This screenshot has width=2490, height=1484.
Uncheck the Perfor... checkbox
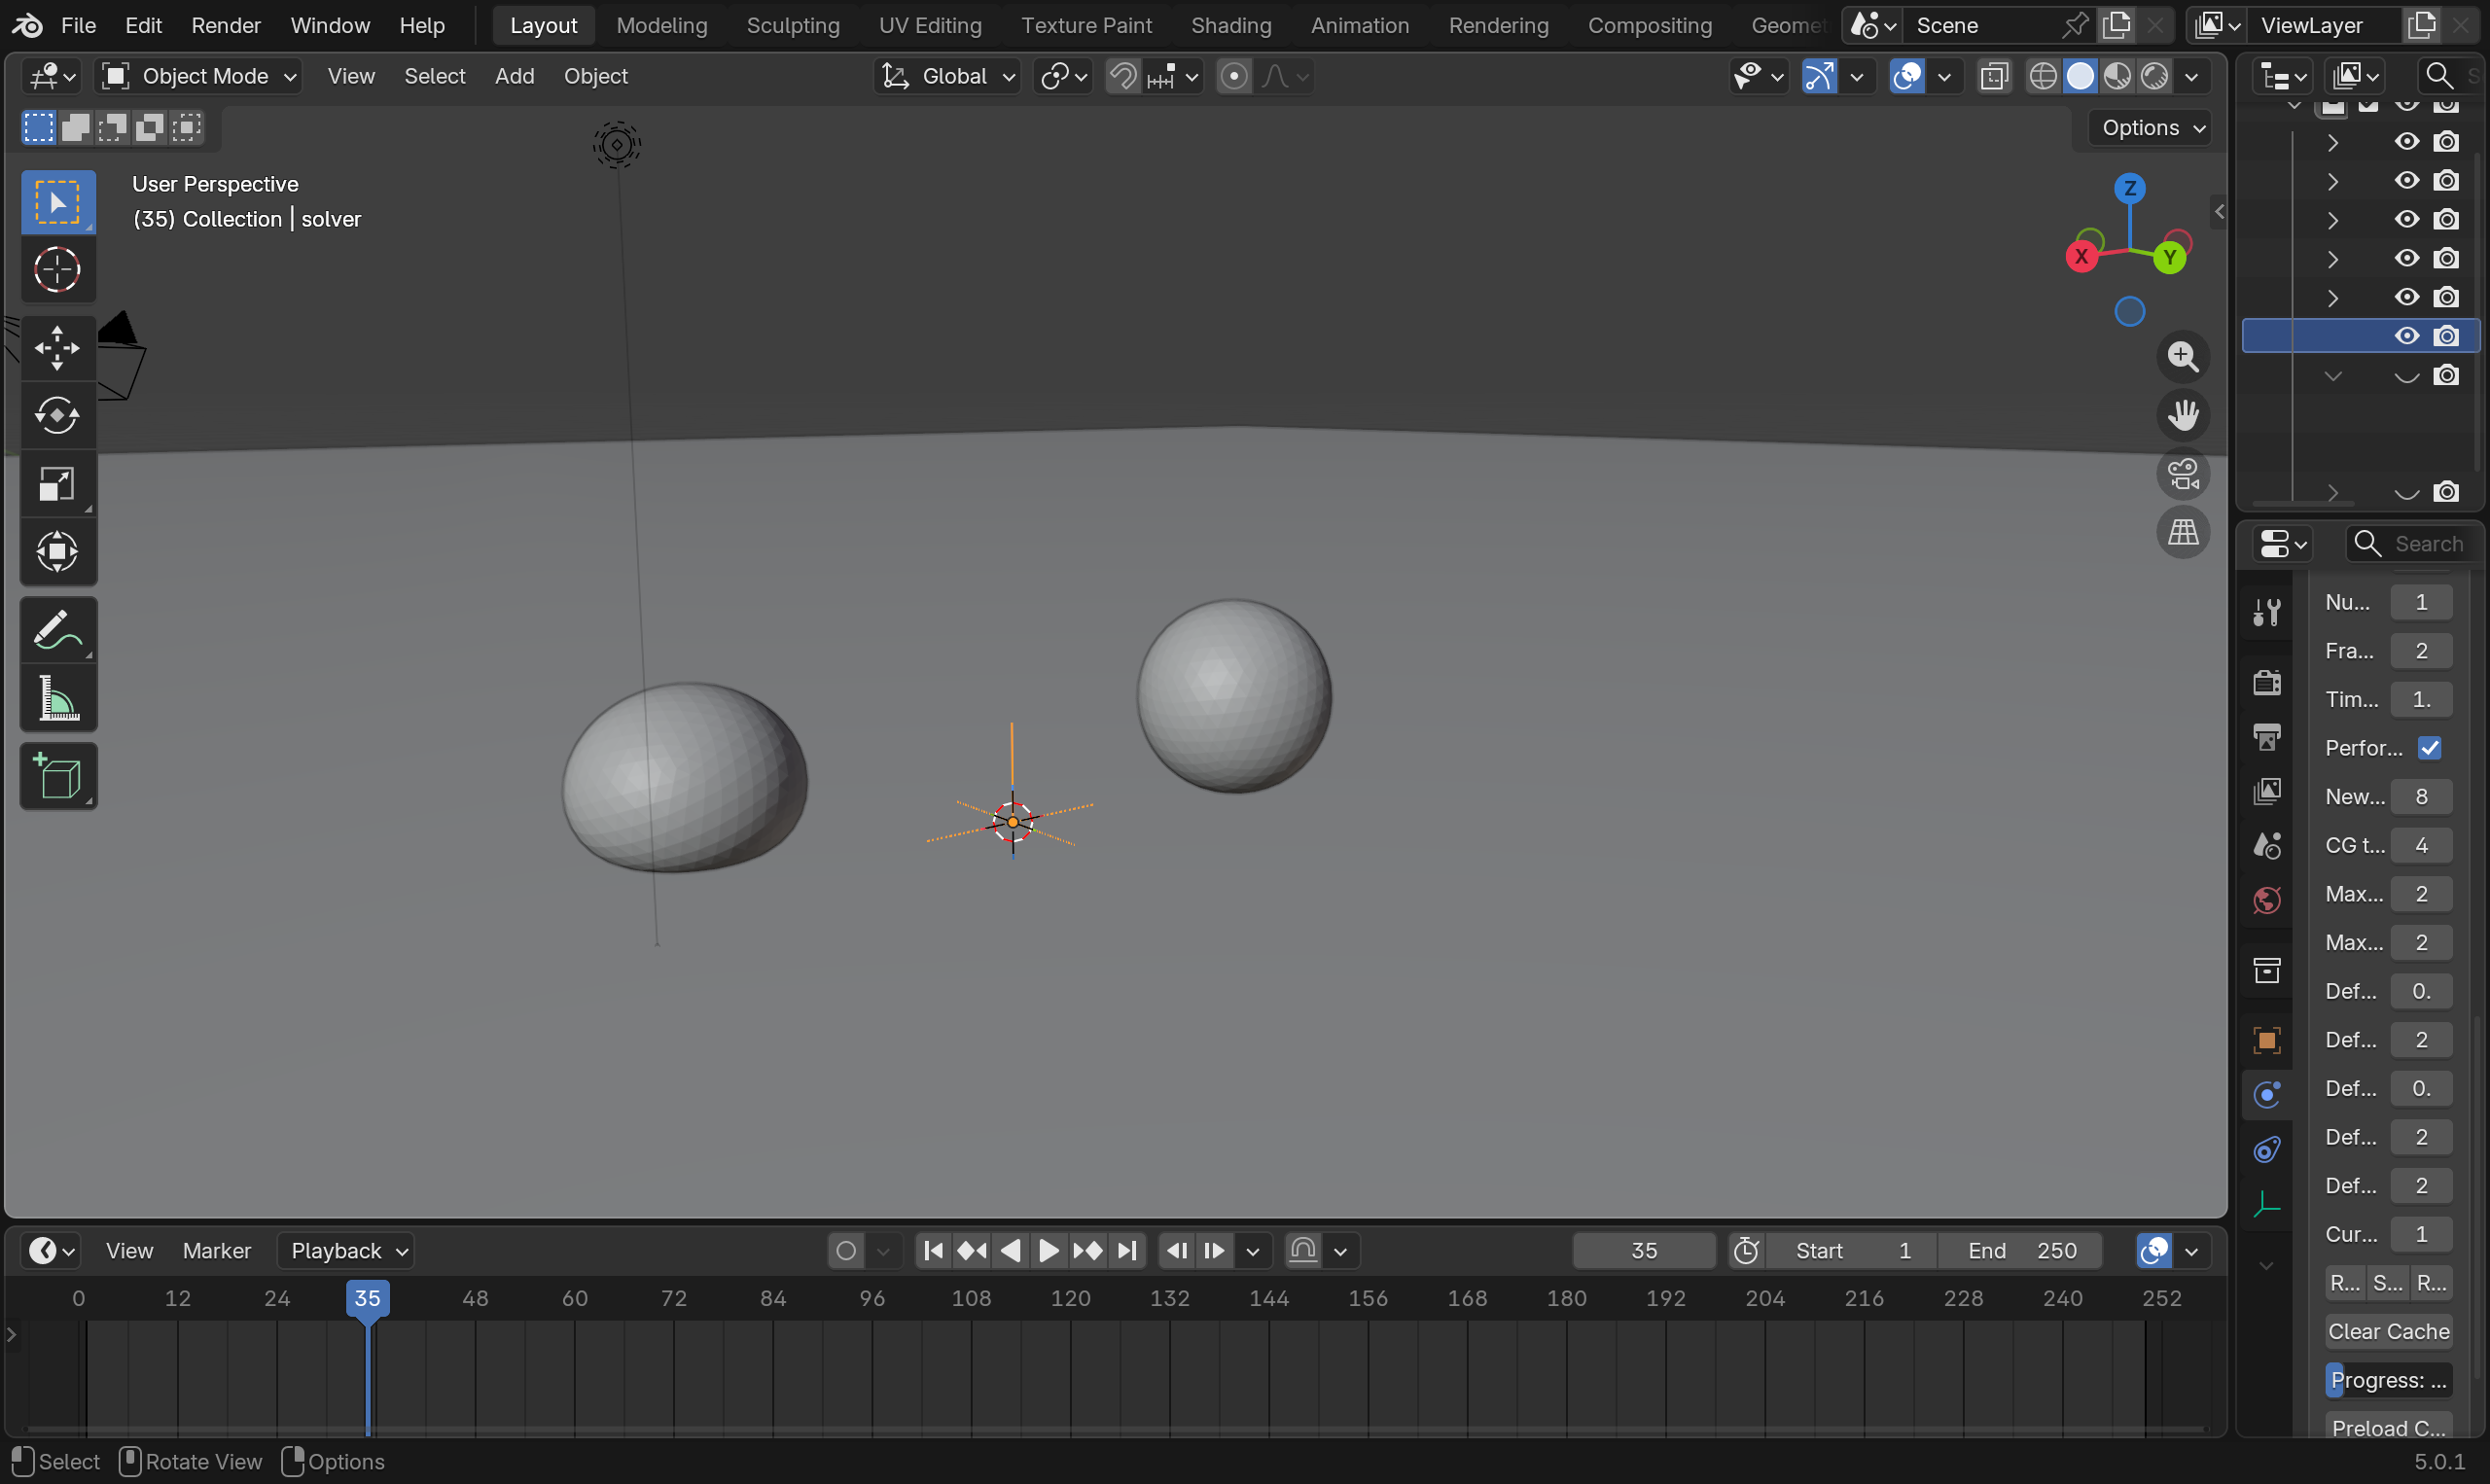click(x=2429, y=748)
